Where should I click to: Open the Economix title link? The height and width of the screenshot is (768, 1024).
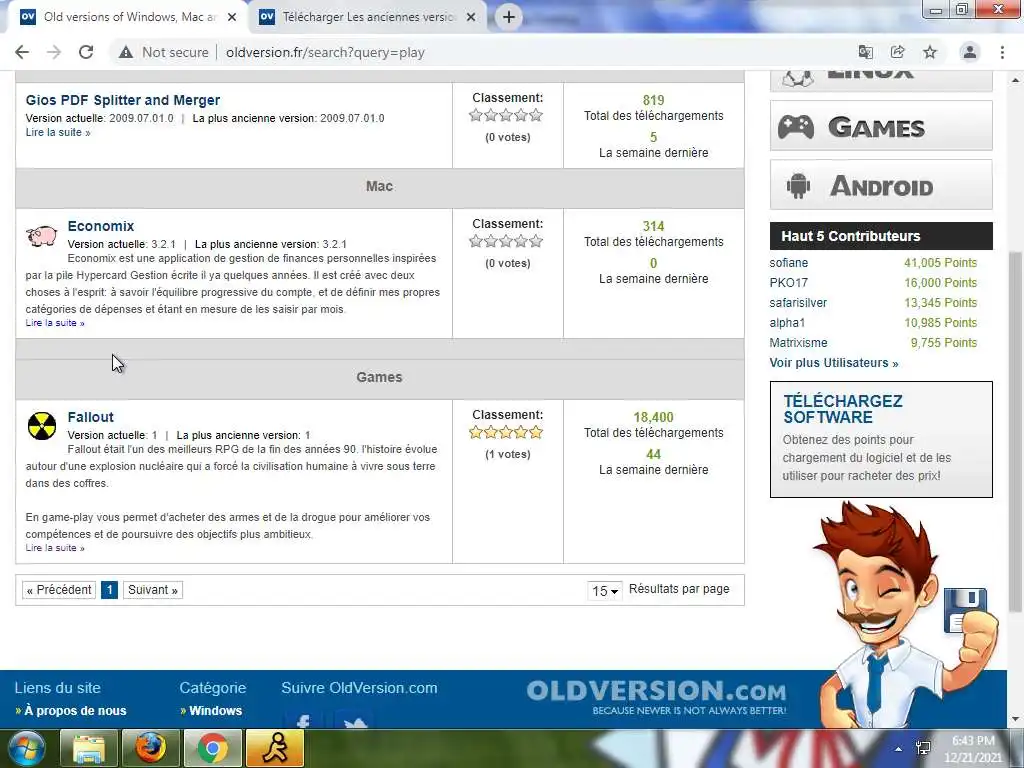pos(101,226)
